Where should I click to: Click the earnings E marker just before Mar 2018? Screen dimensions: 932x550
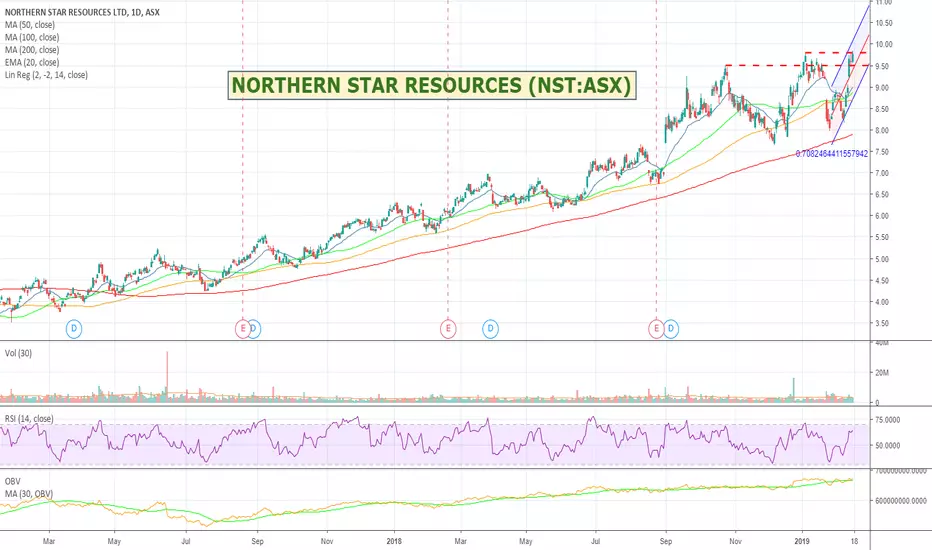click(448, 328)
